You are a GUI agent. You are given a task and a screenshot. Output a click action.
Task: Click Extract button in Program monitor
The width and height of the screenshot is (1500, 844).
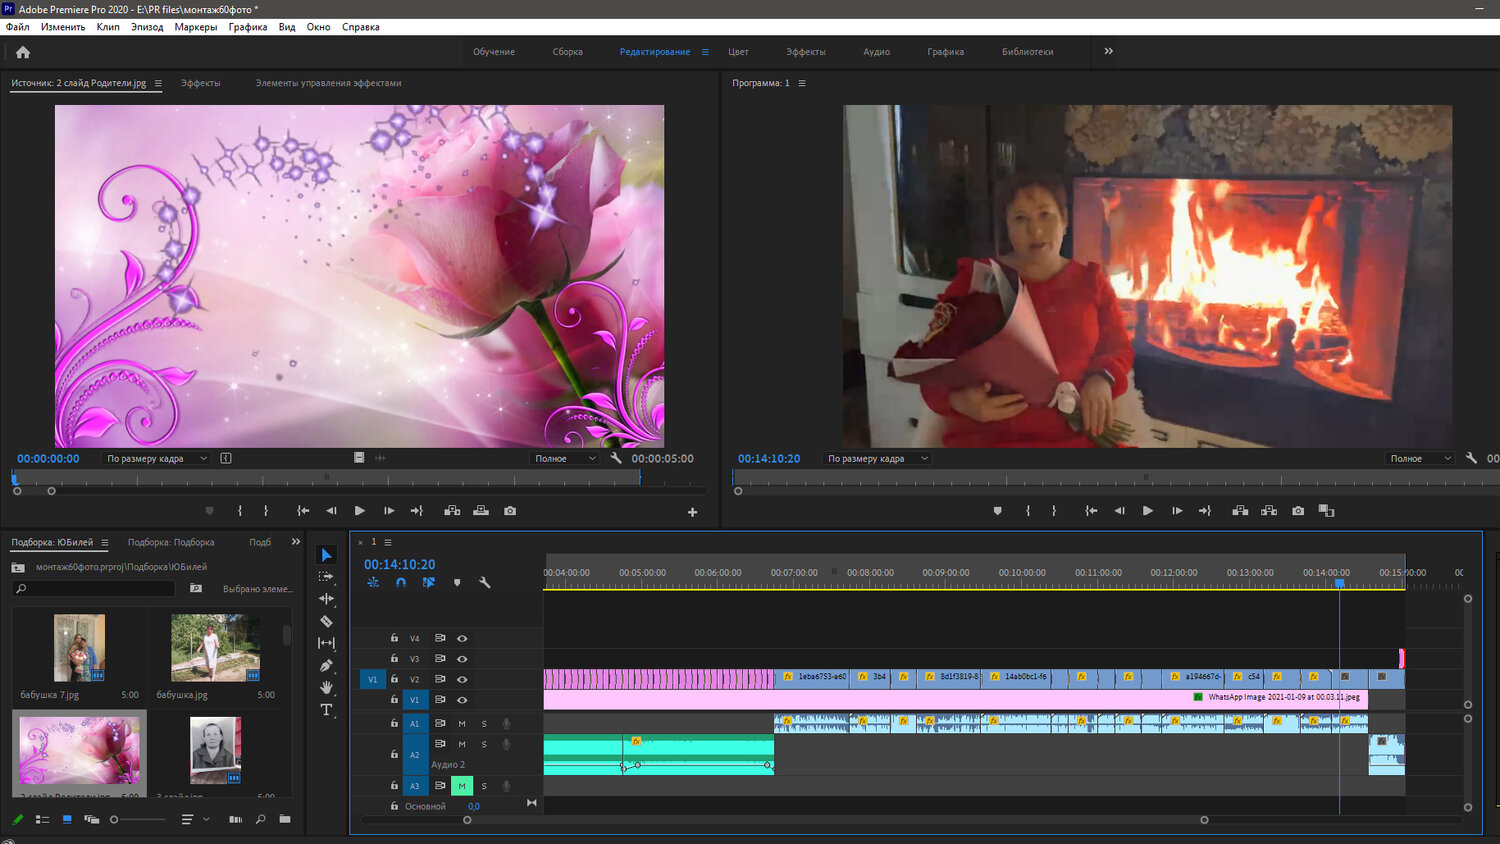(x=1269, y=511)
